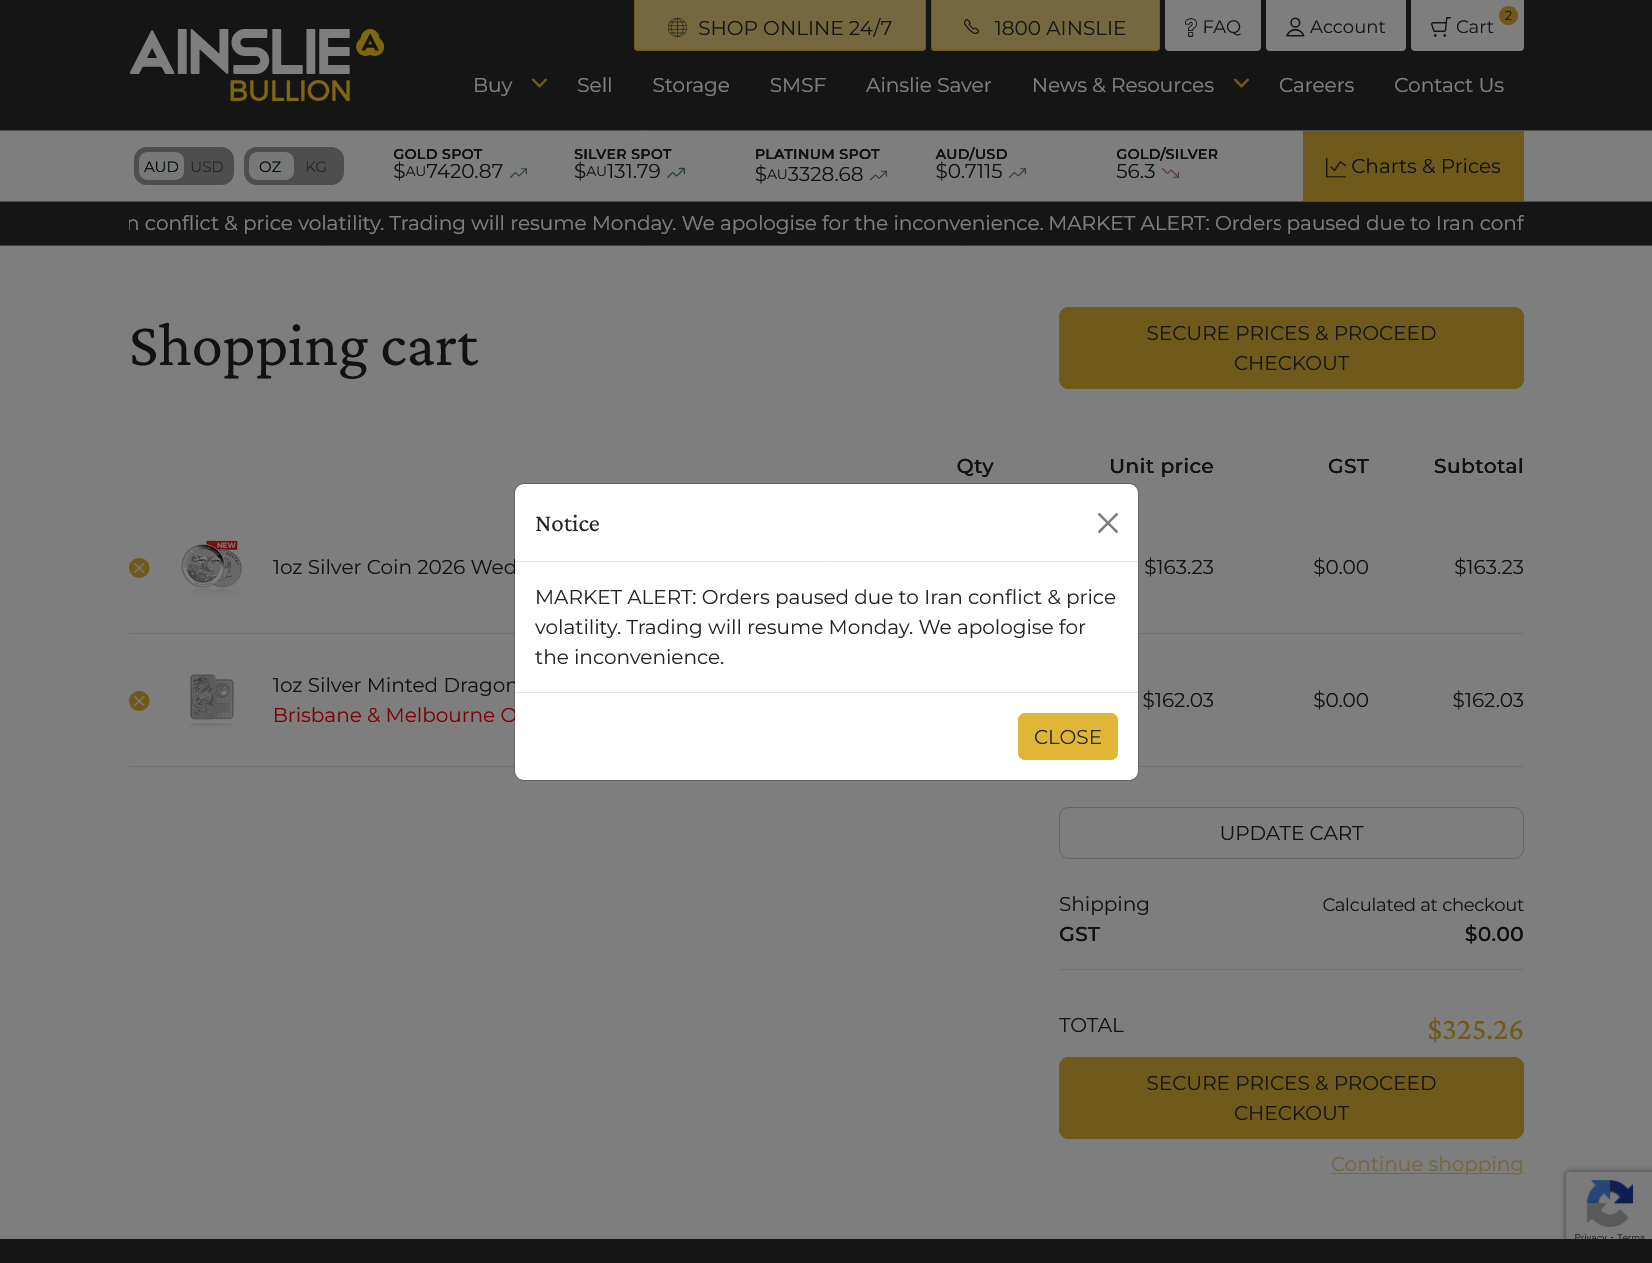Click the $325.26 total amount
Image resolution: width=1652 pixels, height=1263 pixels.
[x=1475, y=1029]
